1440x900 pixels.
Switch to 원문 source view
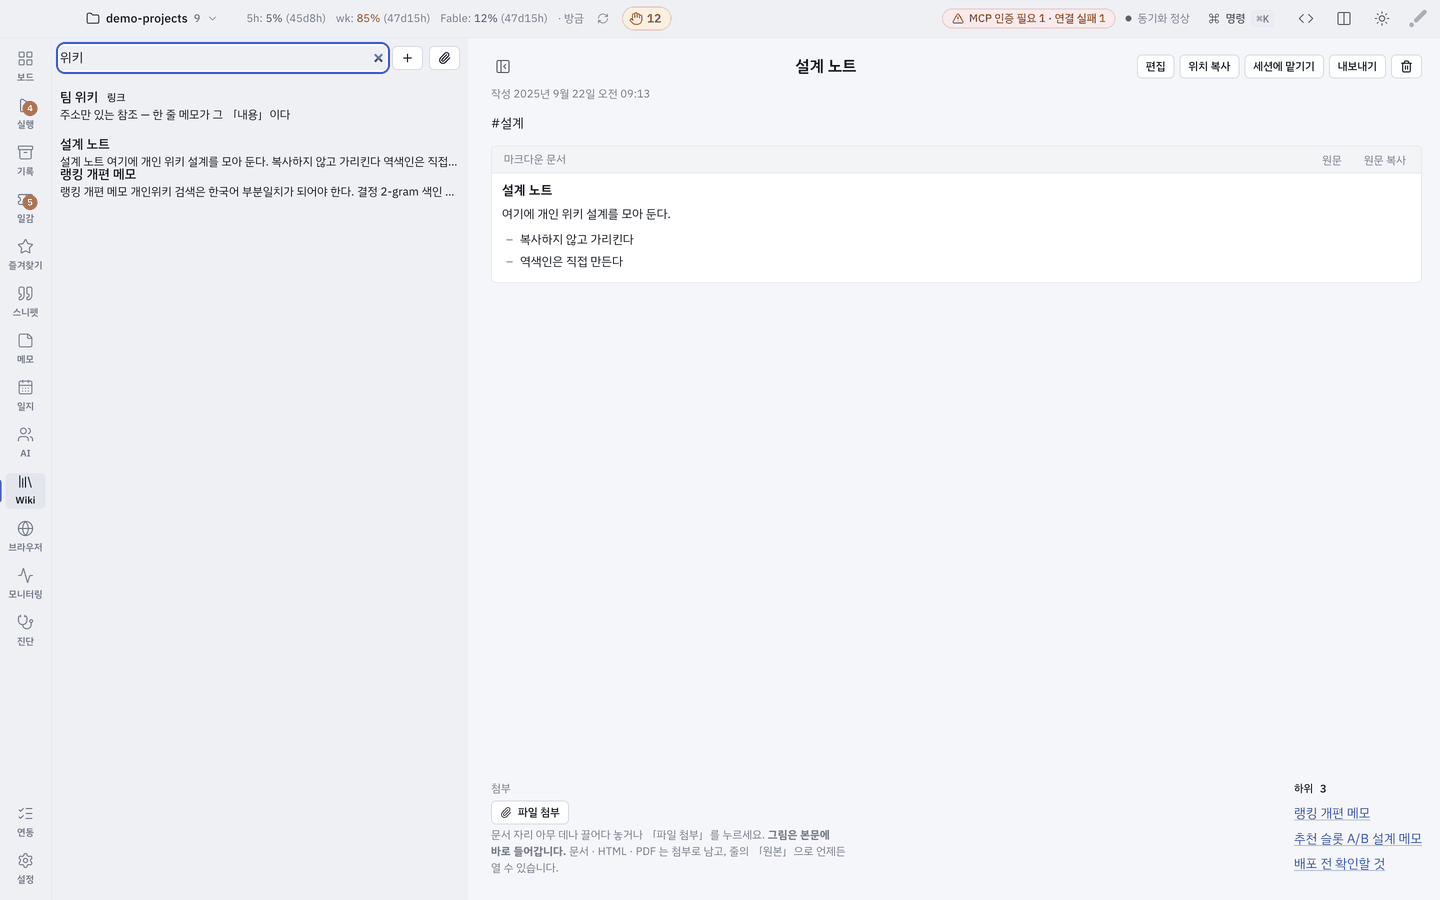(x=1332, y=160)
